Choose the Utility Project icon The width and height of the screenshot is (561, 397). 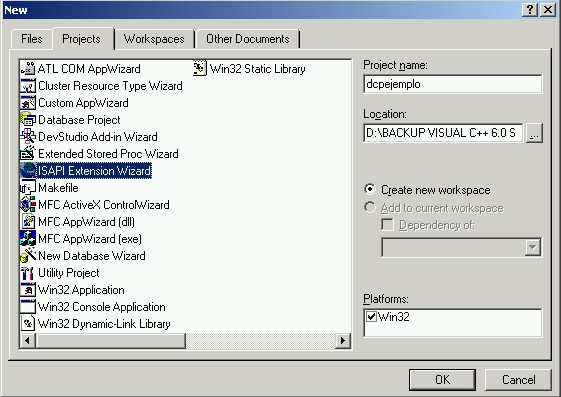click(28, 273)
